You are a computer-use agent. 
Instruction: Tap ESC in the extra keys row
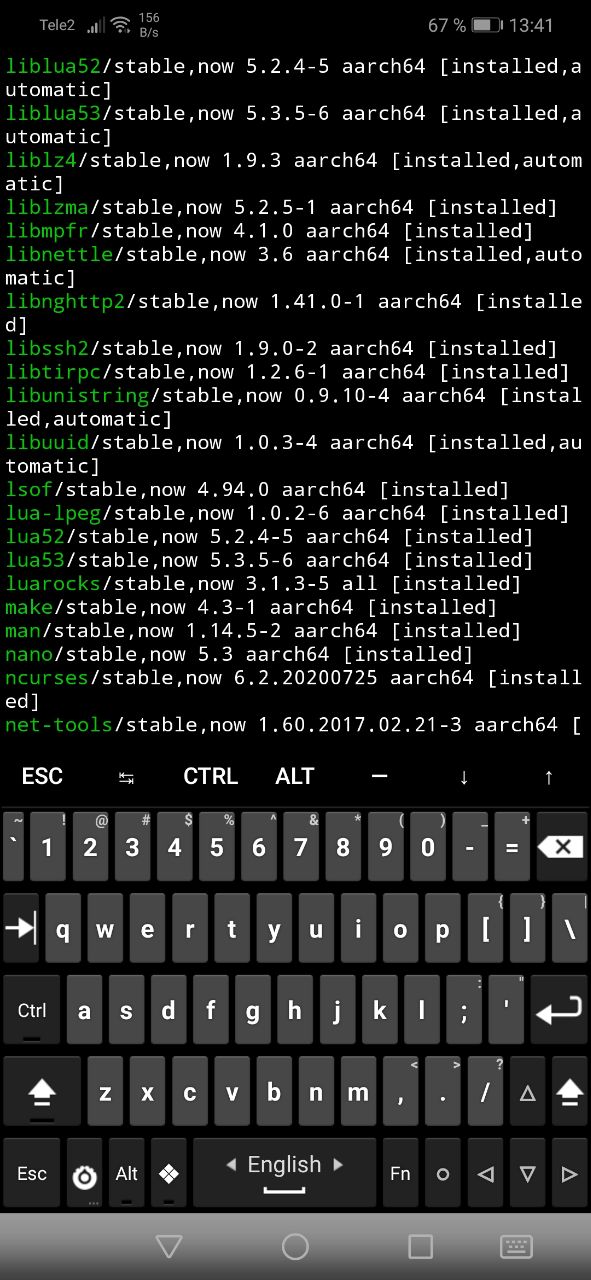[x=42, y=777]
